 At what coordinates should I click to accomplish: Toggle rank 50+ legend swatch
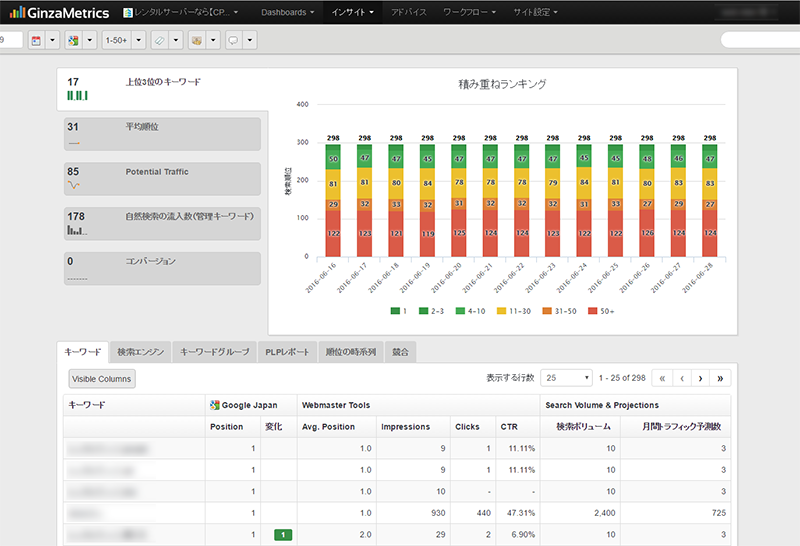coord(592,311)
